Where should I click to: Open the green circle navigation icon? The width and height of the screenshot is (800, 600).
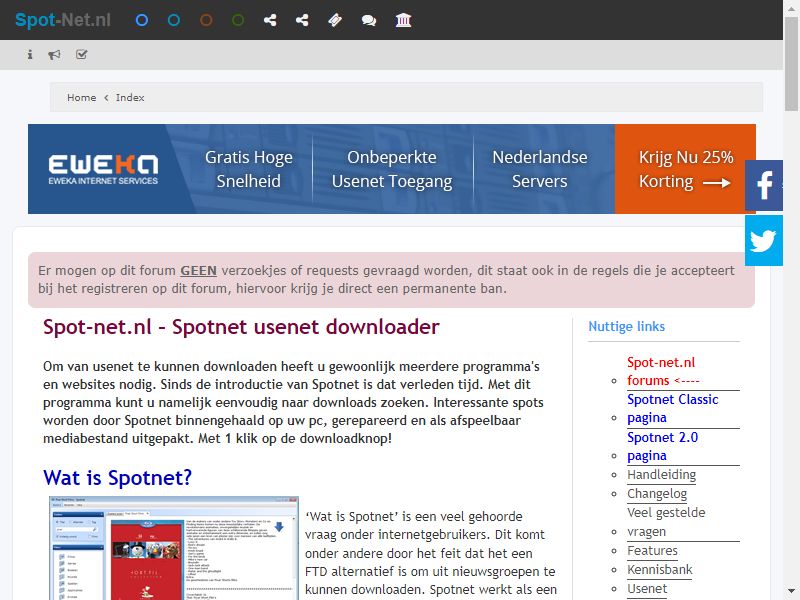[238, 20]
